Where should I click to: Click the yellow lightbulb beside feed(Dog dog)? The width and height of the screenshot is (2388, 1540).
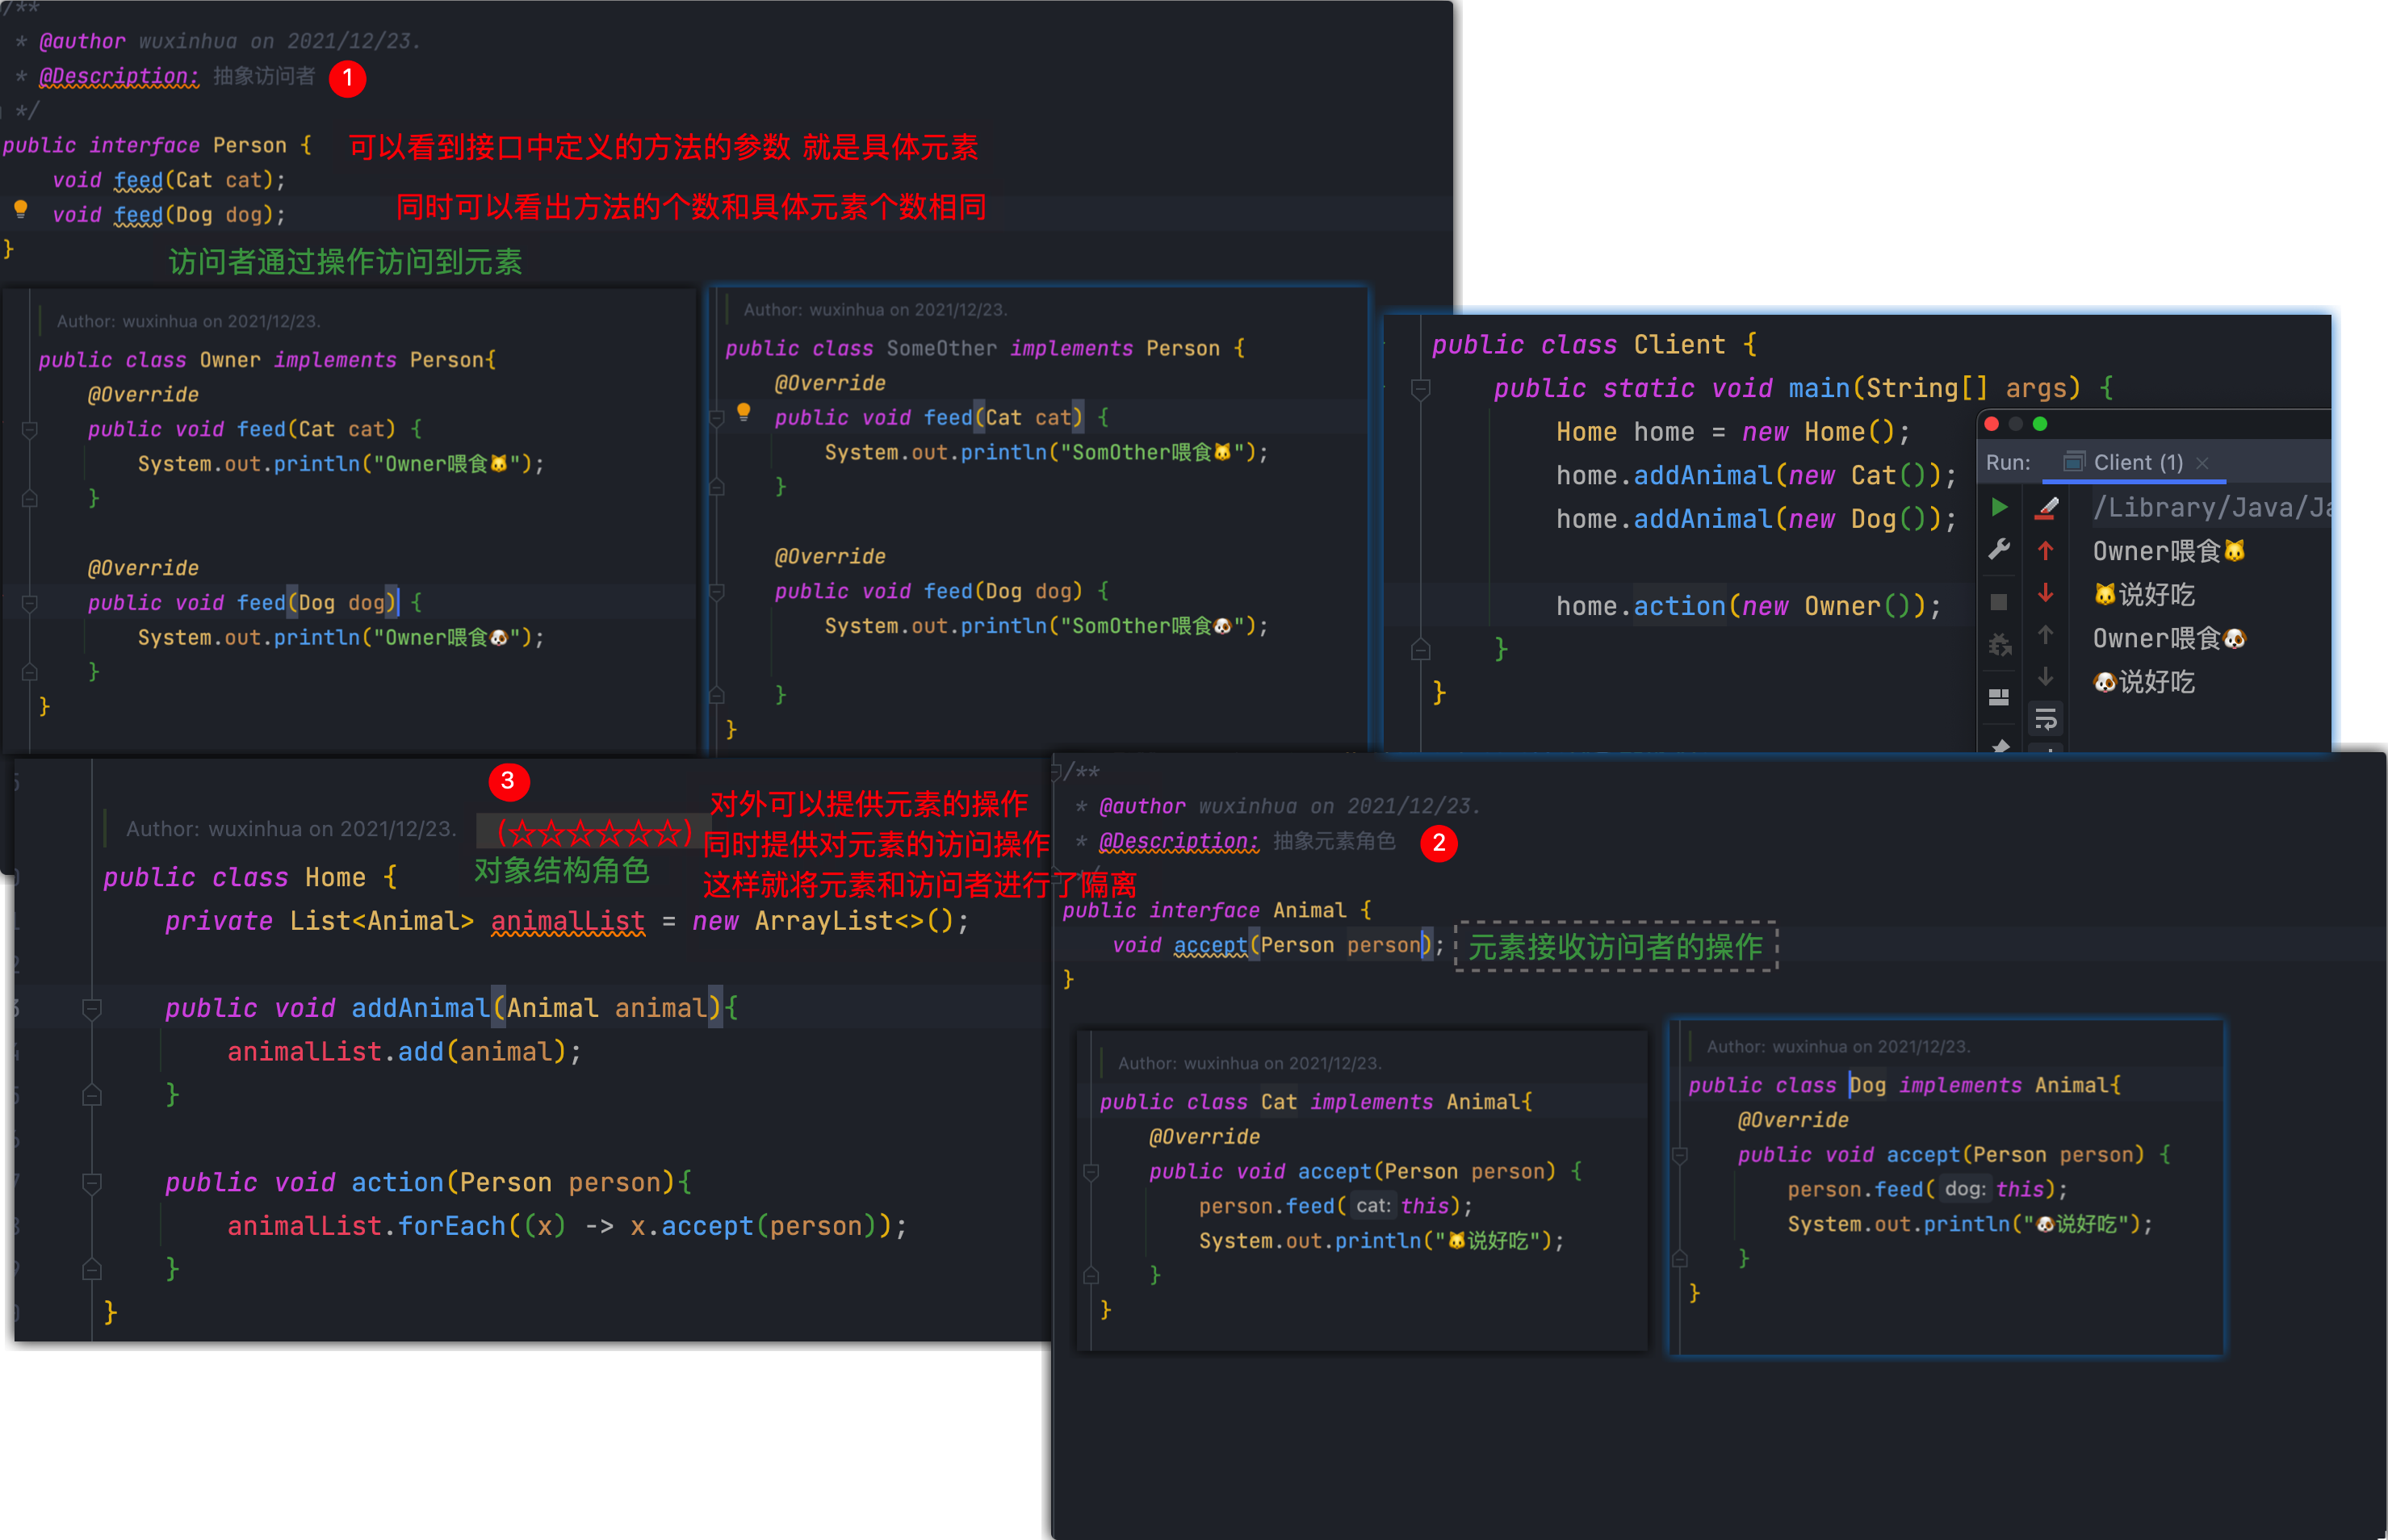tap(20, 209)
